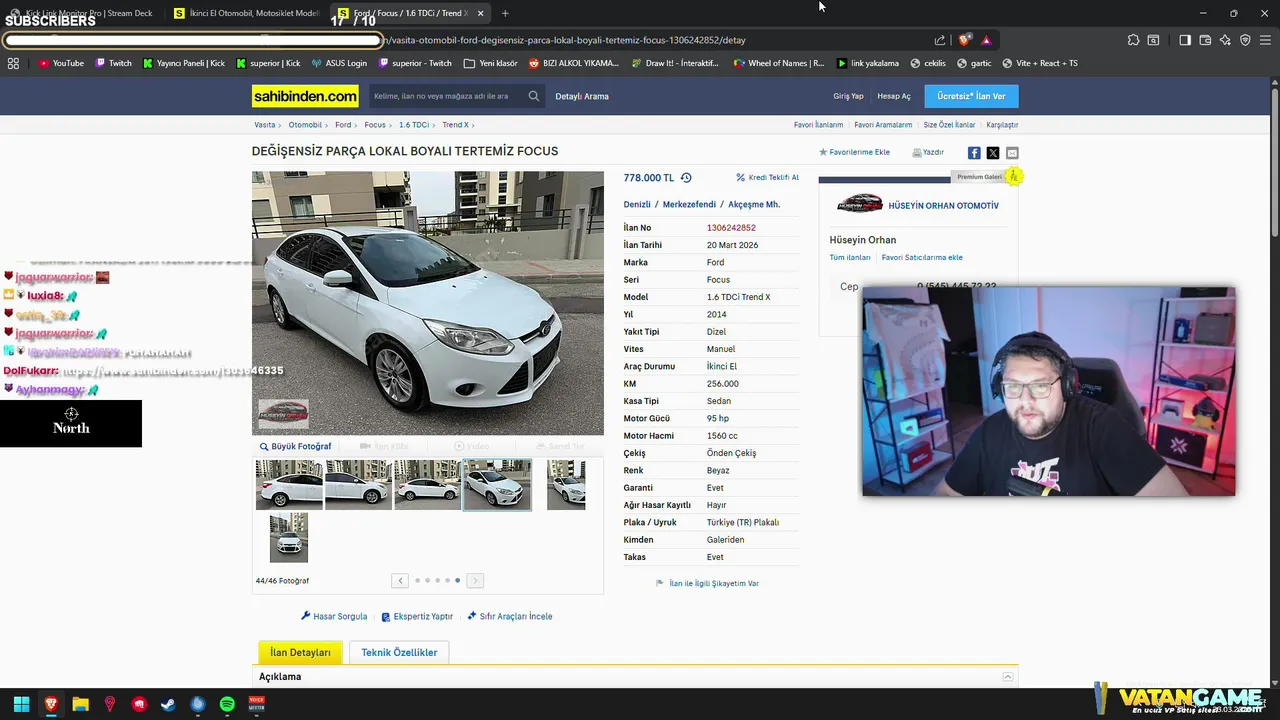This screenshot has width=1280, height=720.
Task: Click Denizli location link
Action: click(x=637, y=204)
